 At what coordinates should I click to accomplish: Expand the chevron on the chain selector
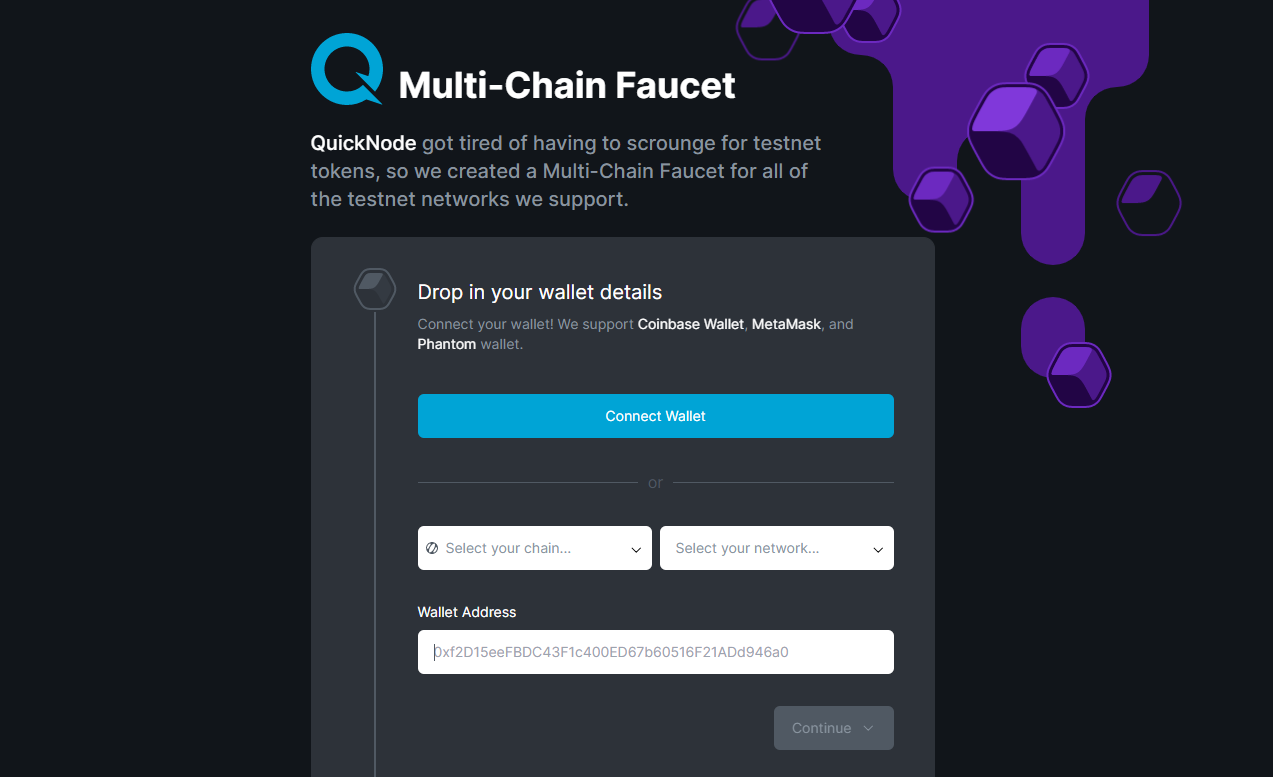tap(636, 549)
